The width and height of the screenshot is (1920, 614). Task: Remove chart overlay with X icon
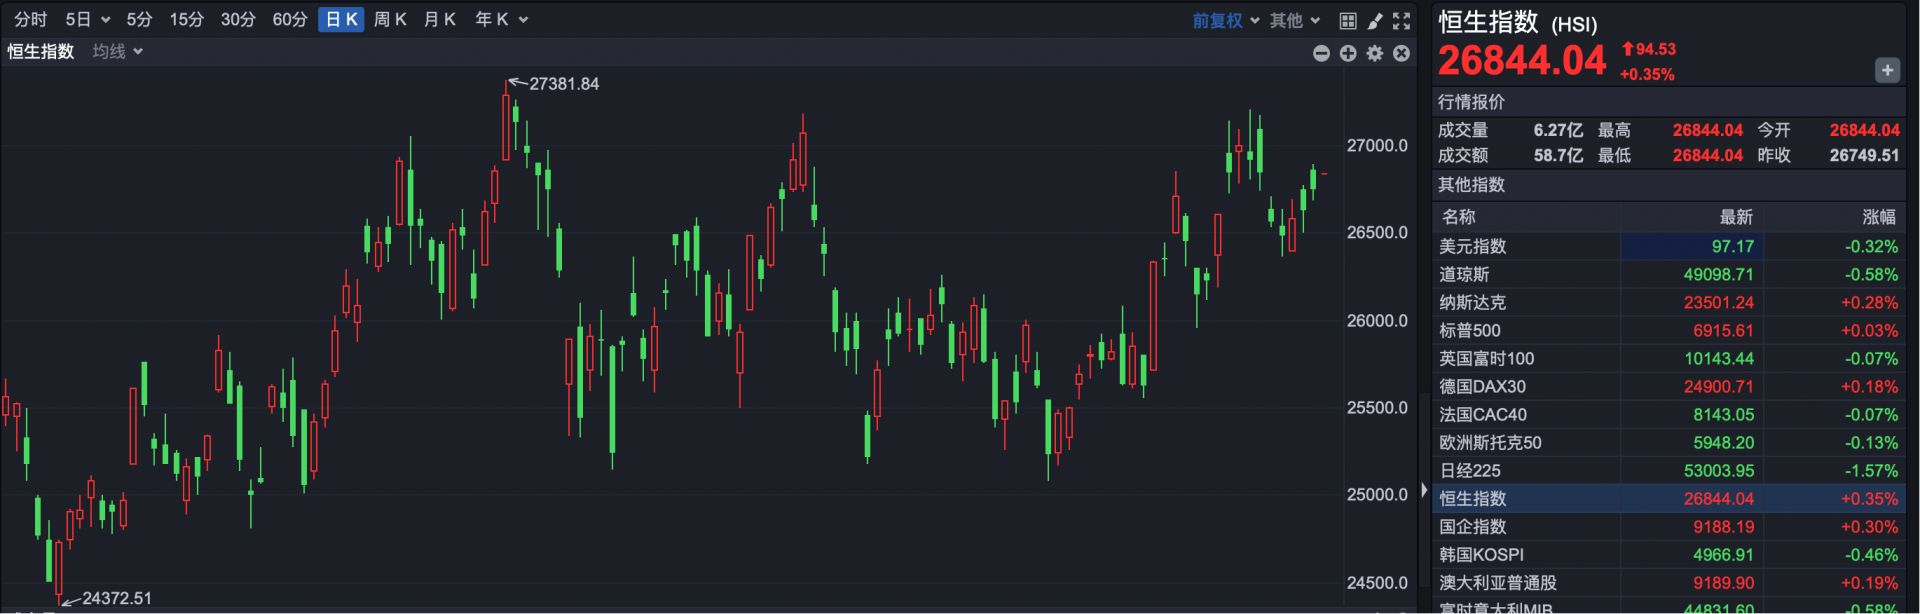point(1402,53)
